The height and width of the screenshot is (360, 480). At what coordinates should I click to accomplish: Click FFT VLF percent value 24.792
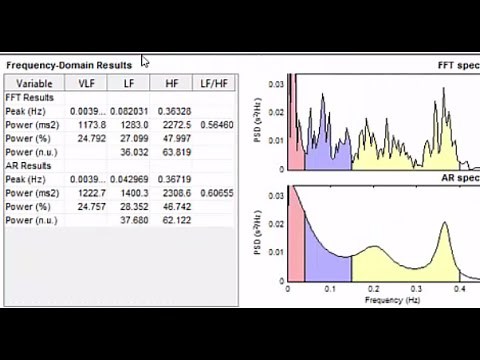92,138
